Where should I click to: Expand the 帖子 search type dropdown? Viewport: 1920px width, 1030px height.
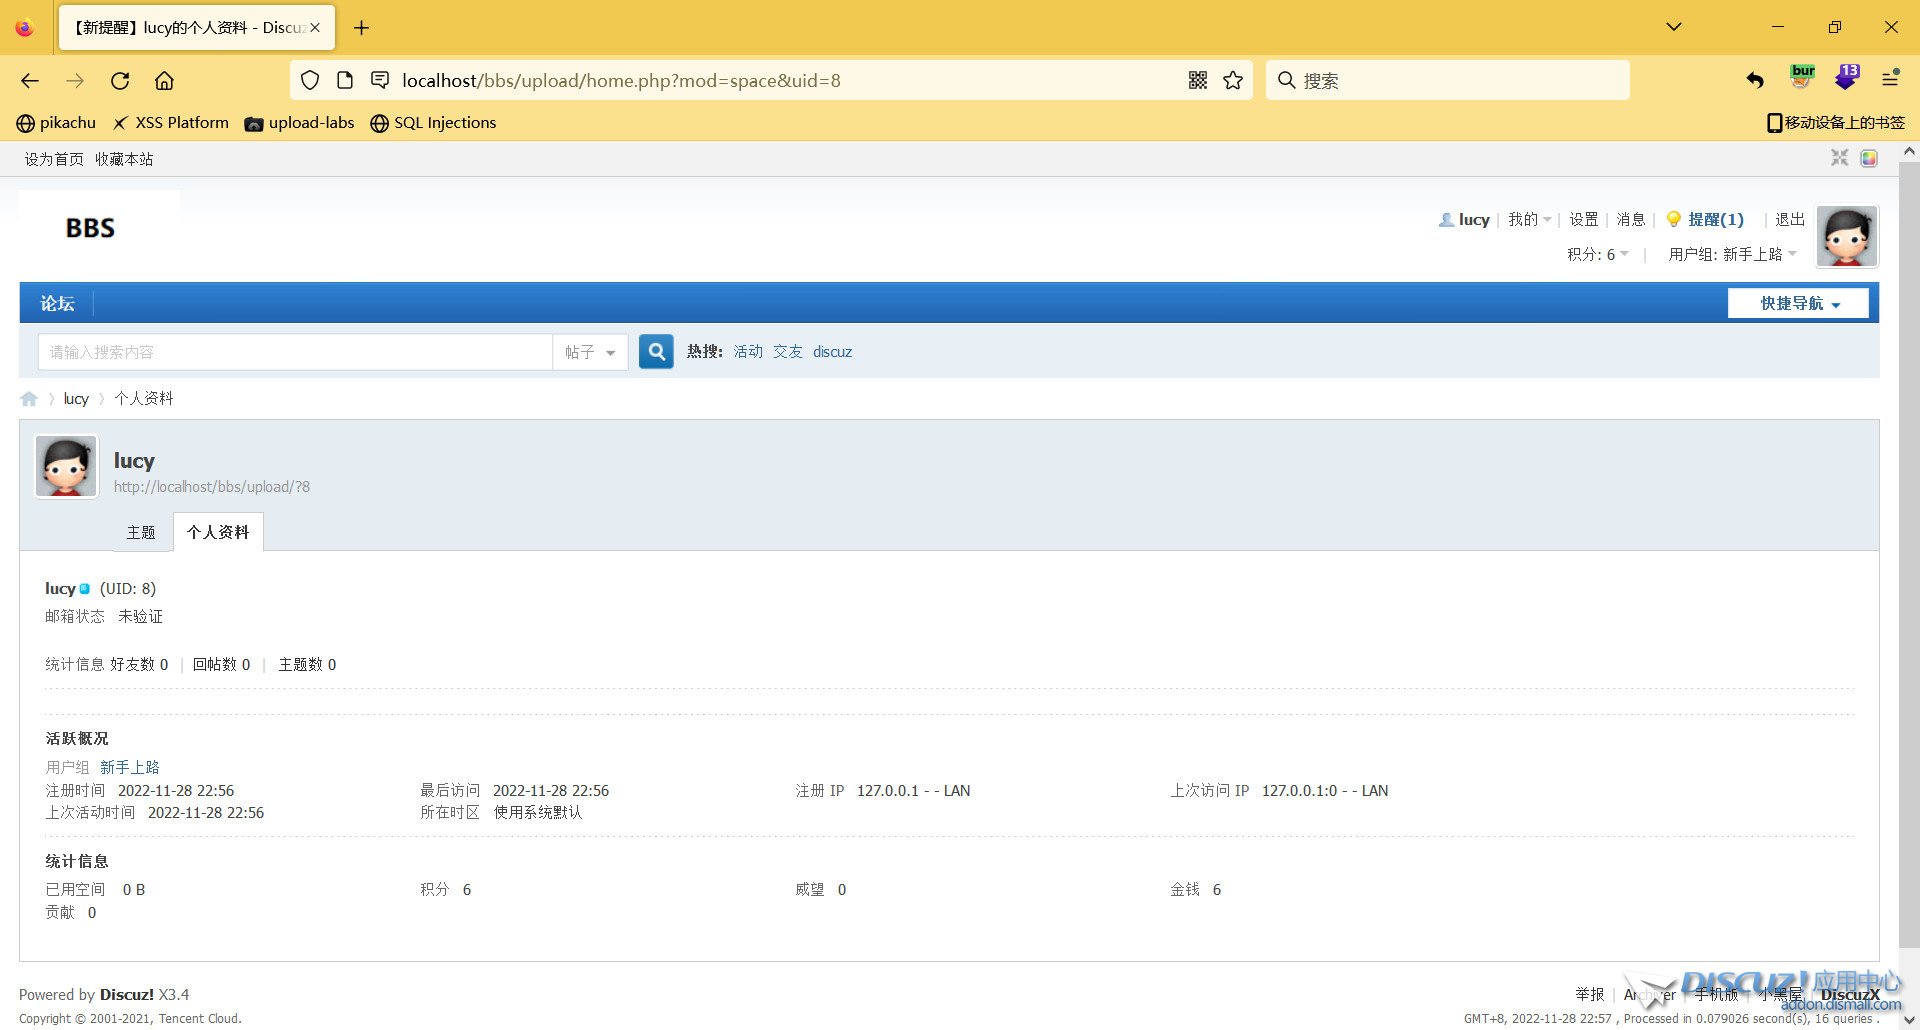(x=590, y=352)
